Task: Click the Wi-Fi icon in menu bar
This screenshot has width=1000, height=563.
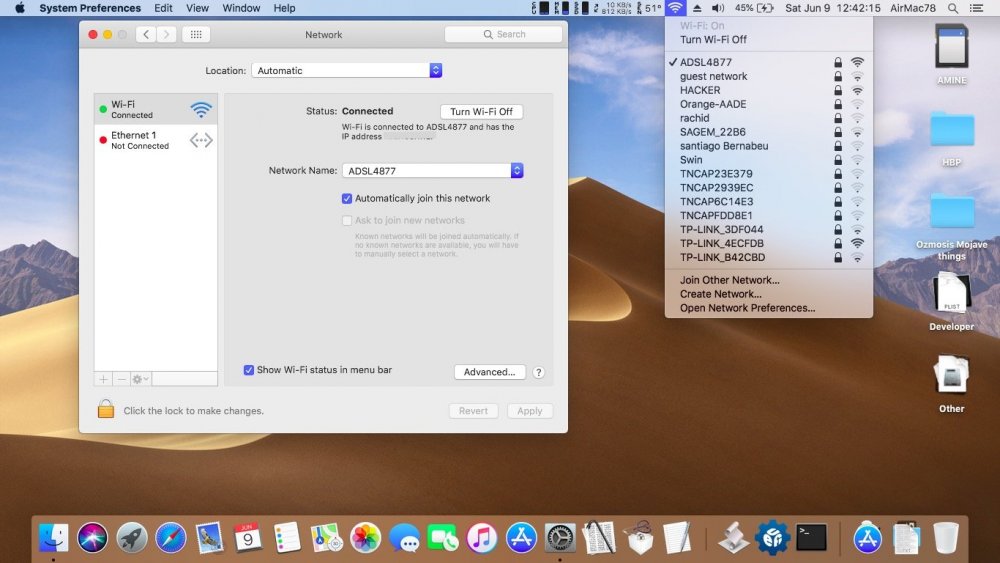Action: pyautogui.click(x=675, y=8)
